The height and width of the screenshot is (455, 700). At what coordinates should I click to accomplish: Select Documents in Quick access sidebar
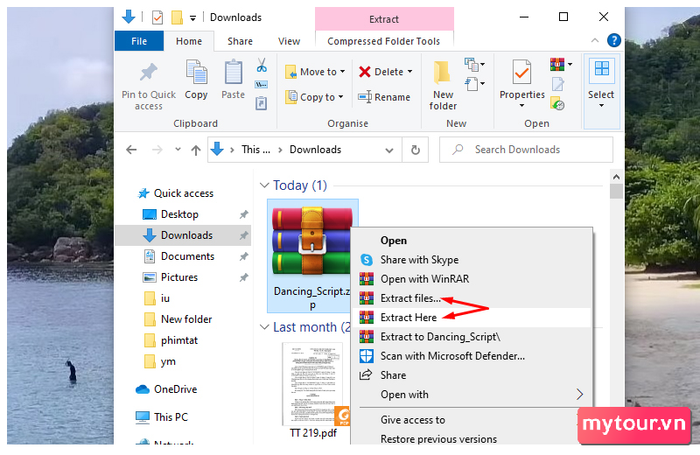[187, 256]
